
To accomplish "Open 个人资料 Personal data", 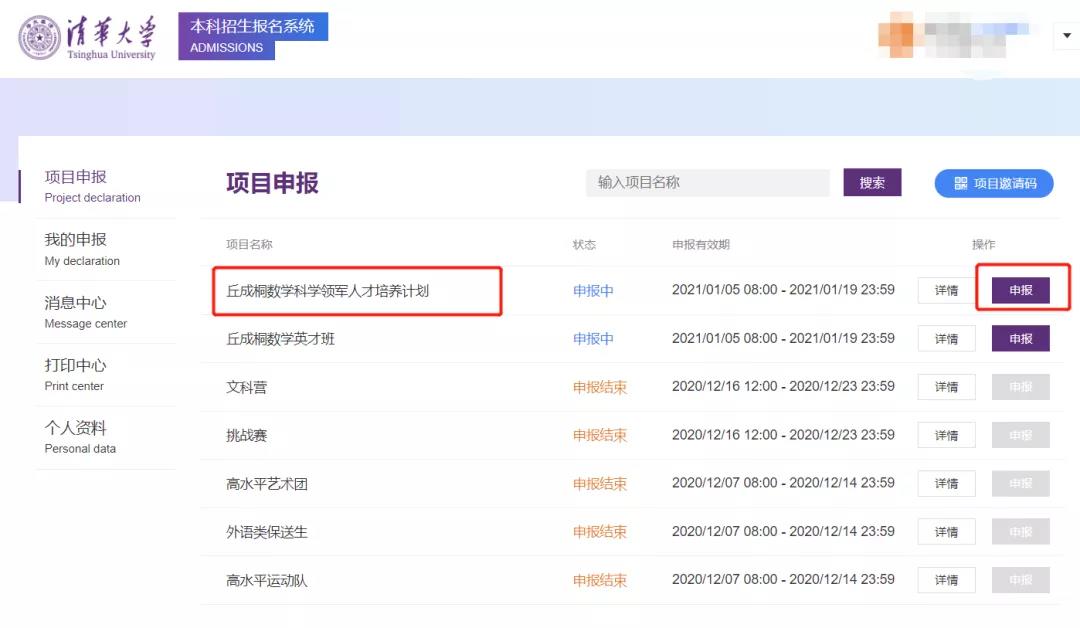I will tap(80, 438).
